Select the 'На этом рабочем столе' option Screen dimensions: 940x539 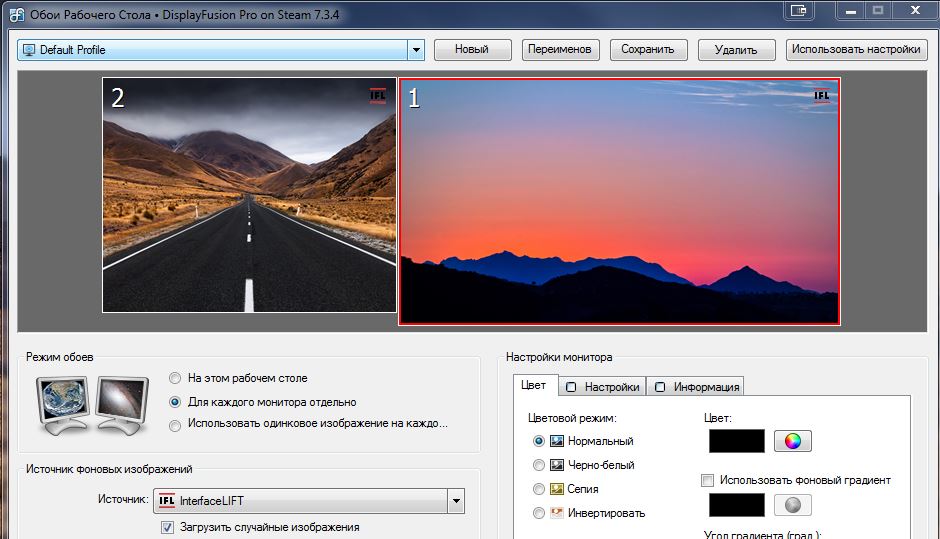[x=175, y=378]
